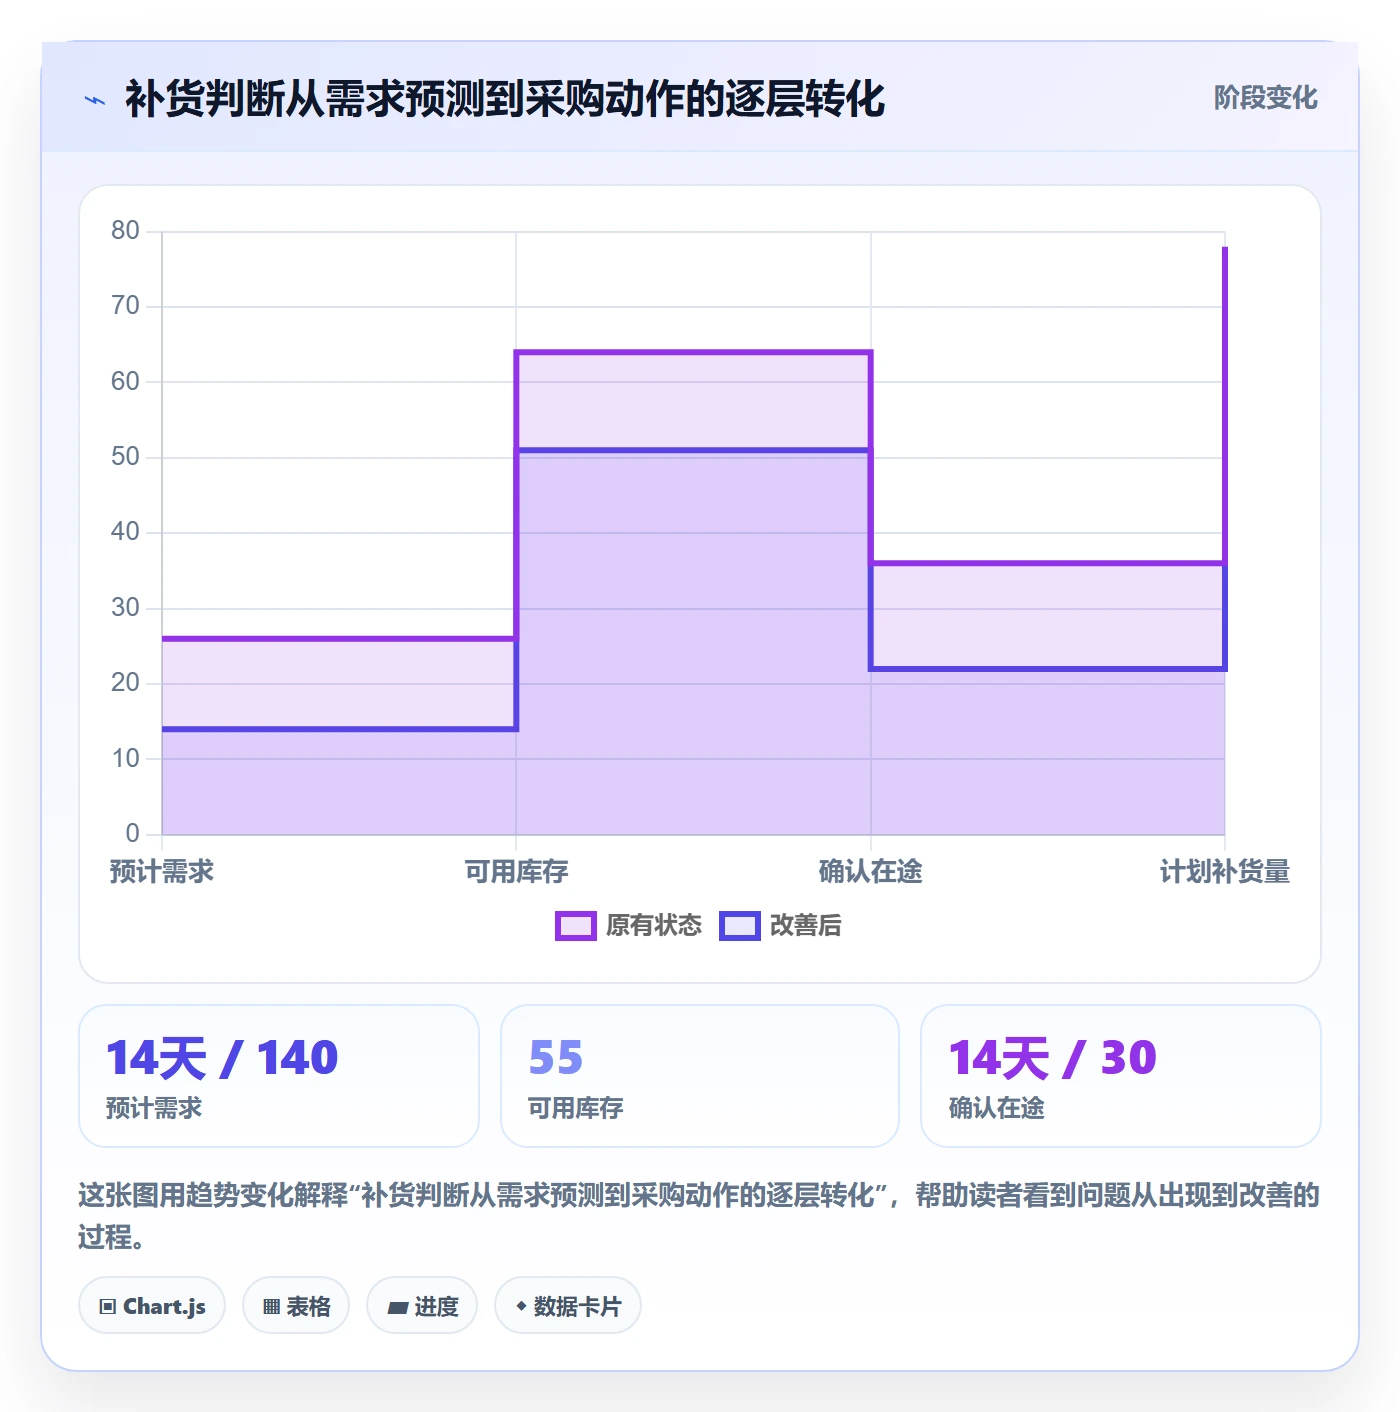Screen dimensions: 1400x1412
Task: Click the 改善后 legend label
Action: coord(805,926)
